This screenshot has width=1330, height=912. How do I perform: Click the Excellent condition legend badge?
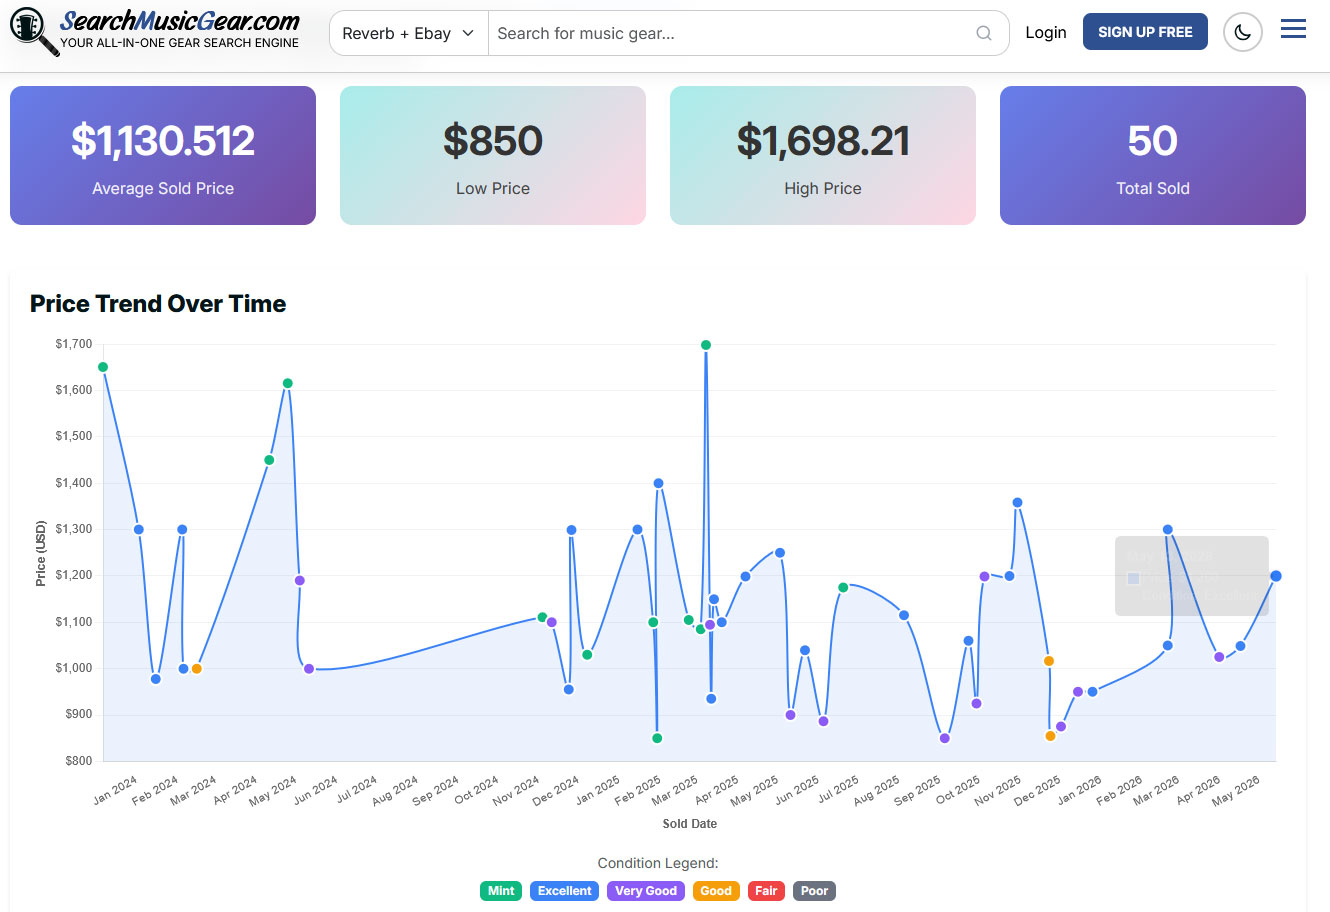tap(565, 891)
